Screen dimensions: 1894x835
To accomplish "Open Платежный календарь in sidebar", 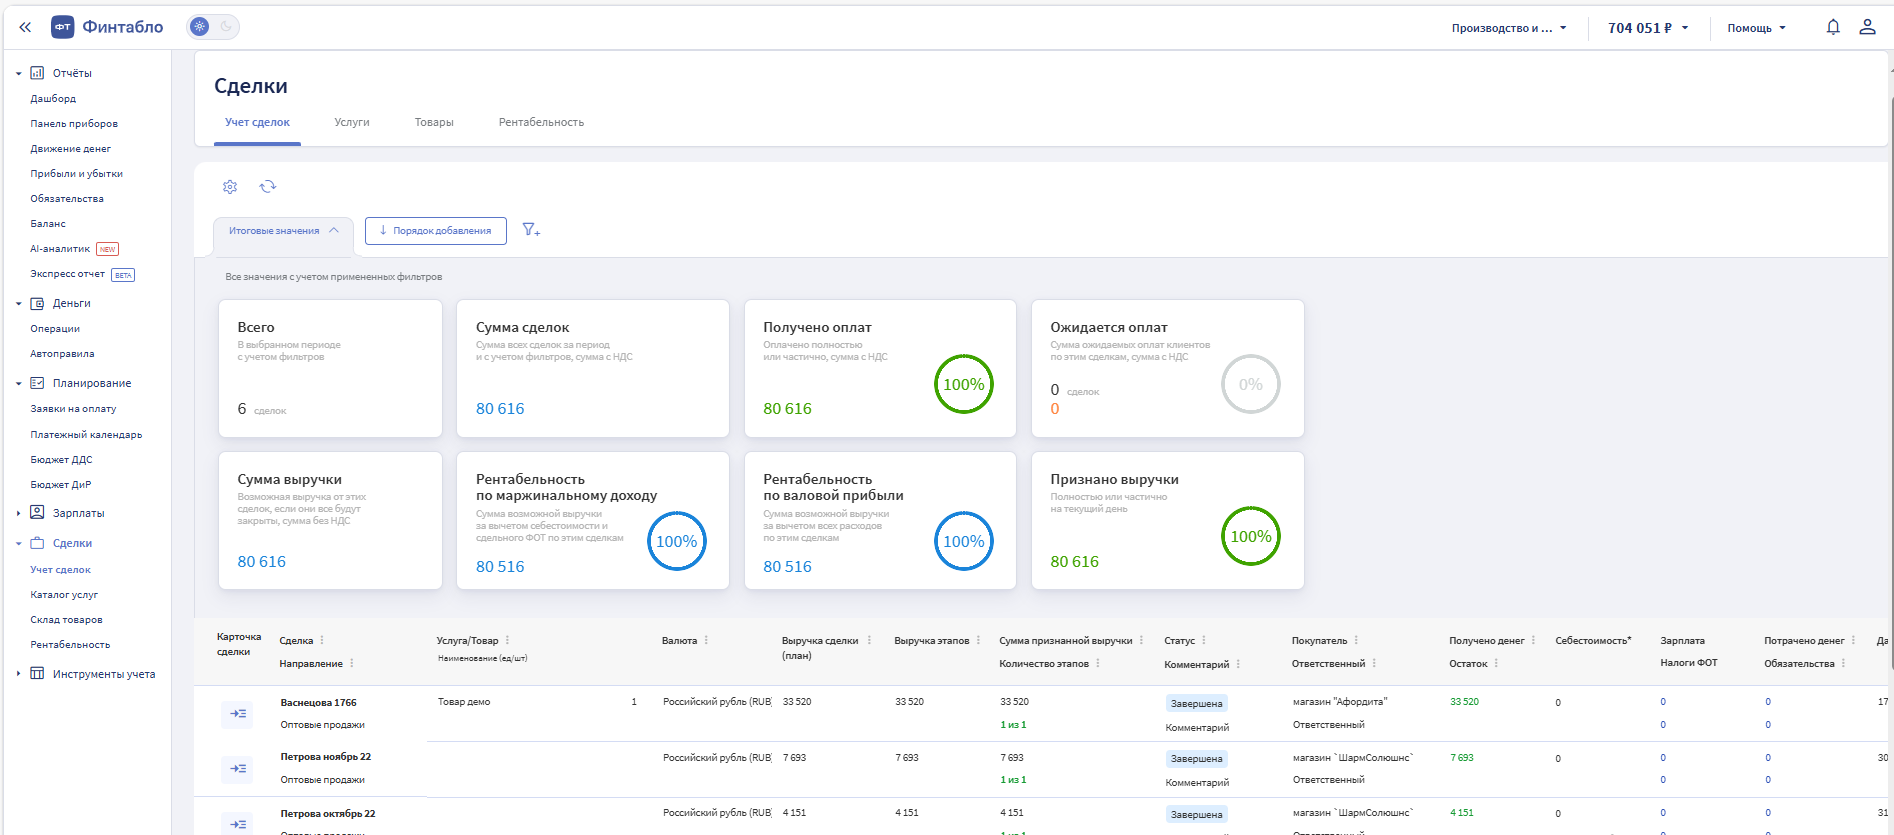I will (x=86, y=435).
